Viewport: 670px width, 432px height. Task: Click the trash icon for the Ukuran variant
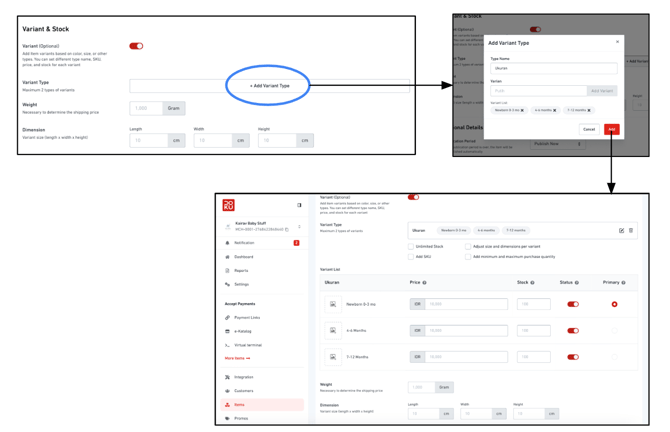631,230
